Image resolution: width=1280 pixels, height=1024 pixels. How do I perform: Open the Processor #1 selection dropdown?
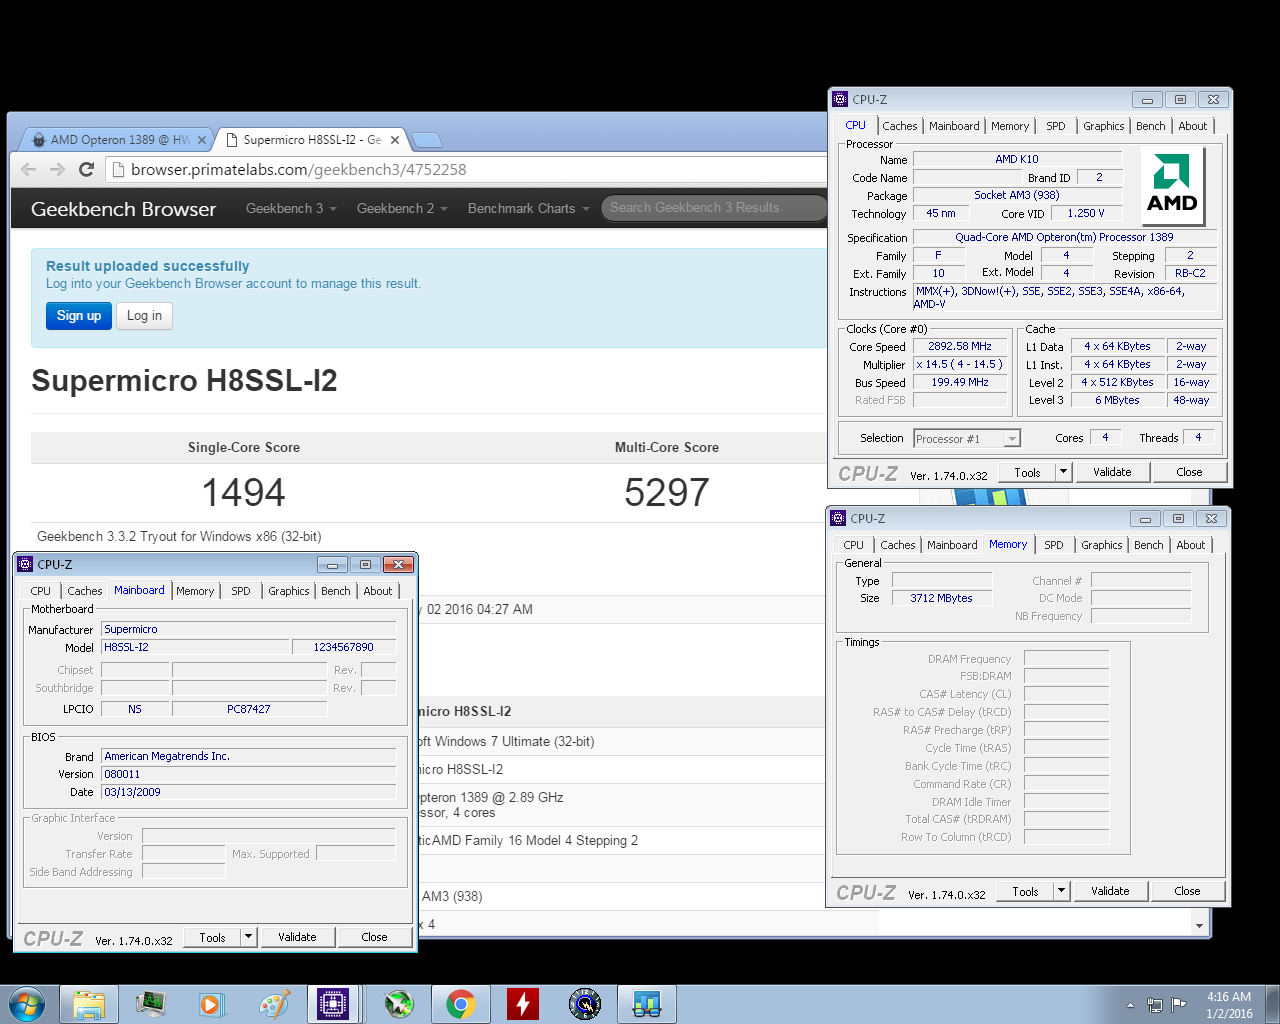coord(967,438)
